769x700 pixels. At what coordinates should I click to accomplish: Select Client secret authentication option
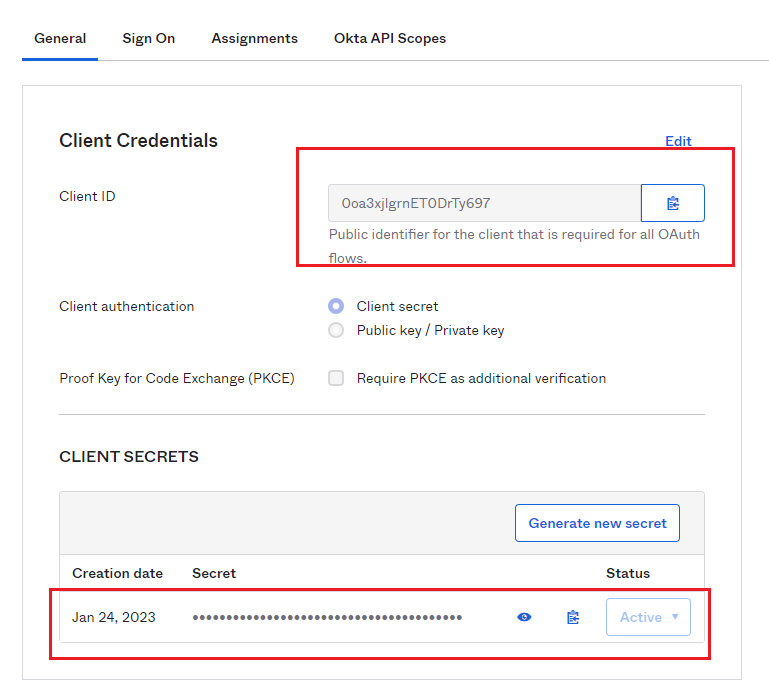336,306
